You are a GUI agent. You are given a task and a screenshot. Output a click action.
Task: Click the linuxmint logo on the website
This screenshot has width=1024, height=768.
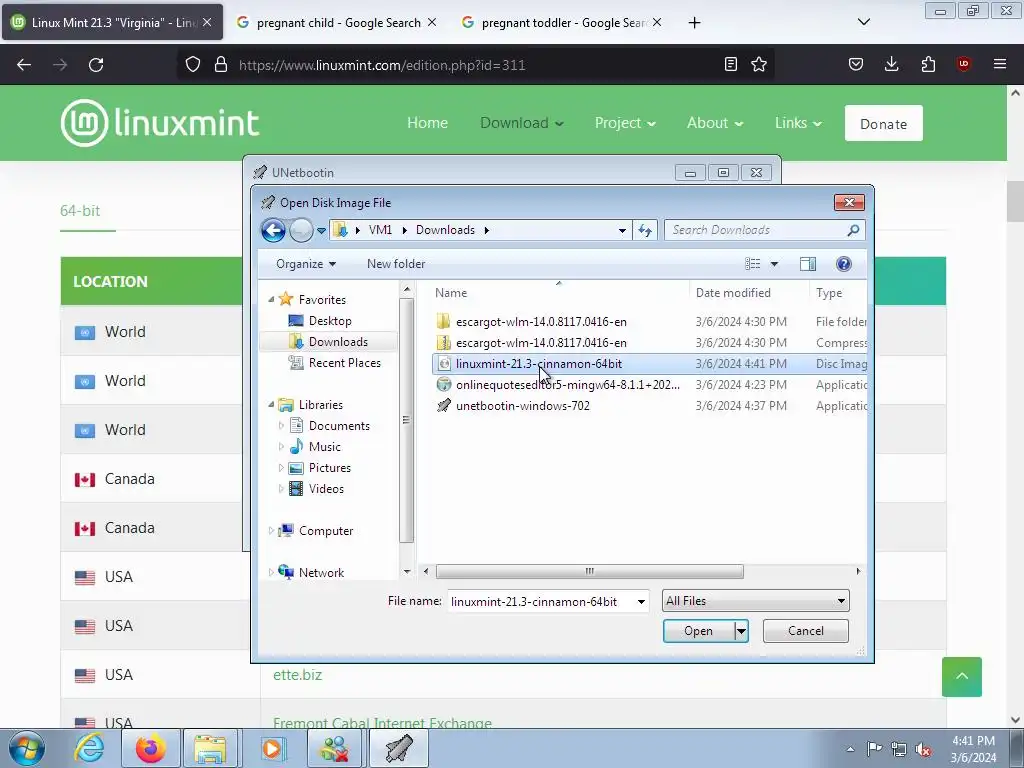point(160,123)
